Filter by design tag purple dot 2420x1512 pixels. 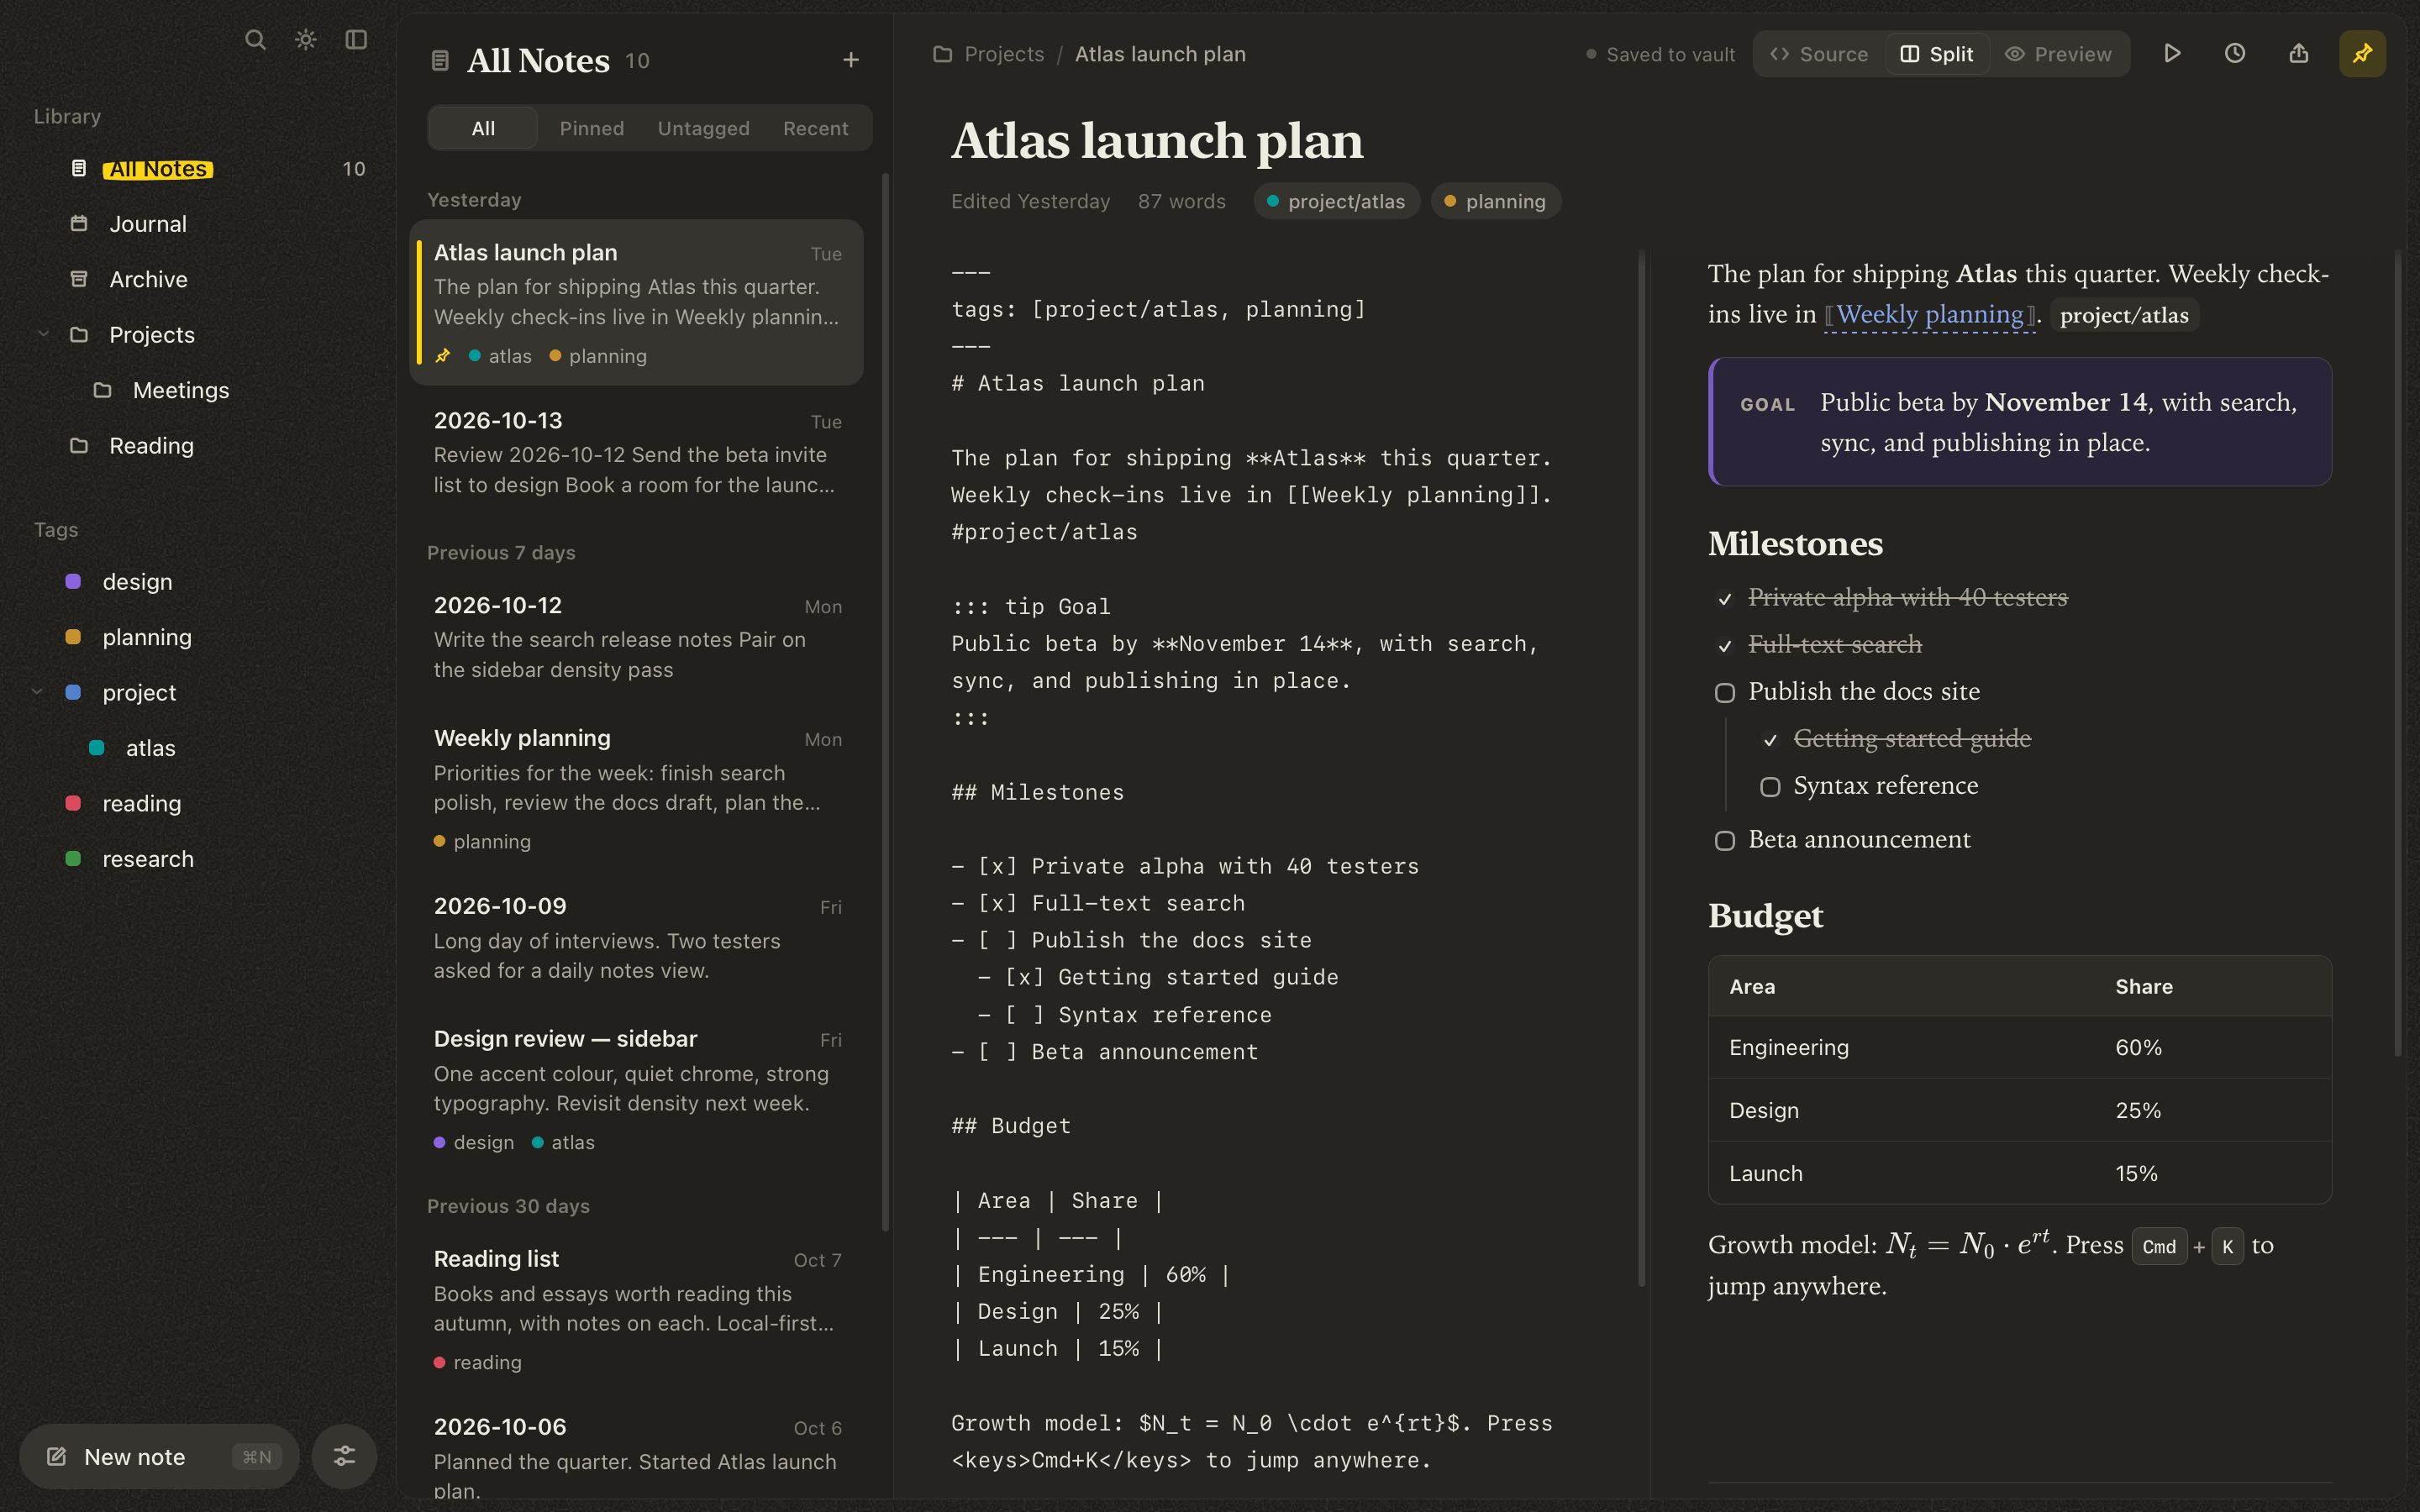pyautogui.click(x=73, y=581)
